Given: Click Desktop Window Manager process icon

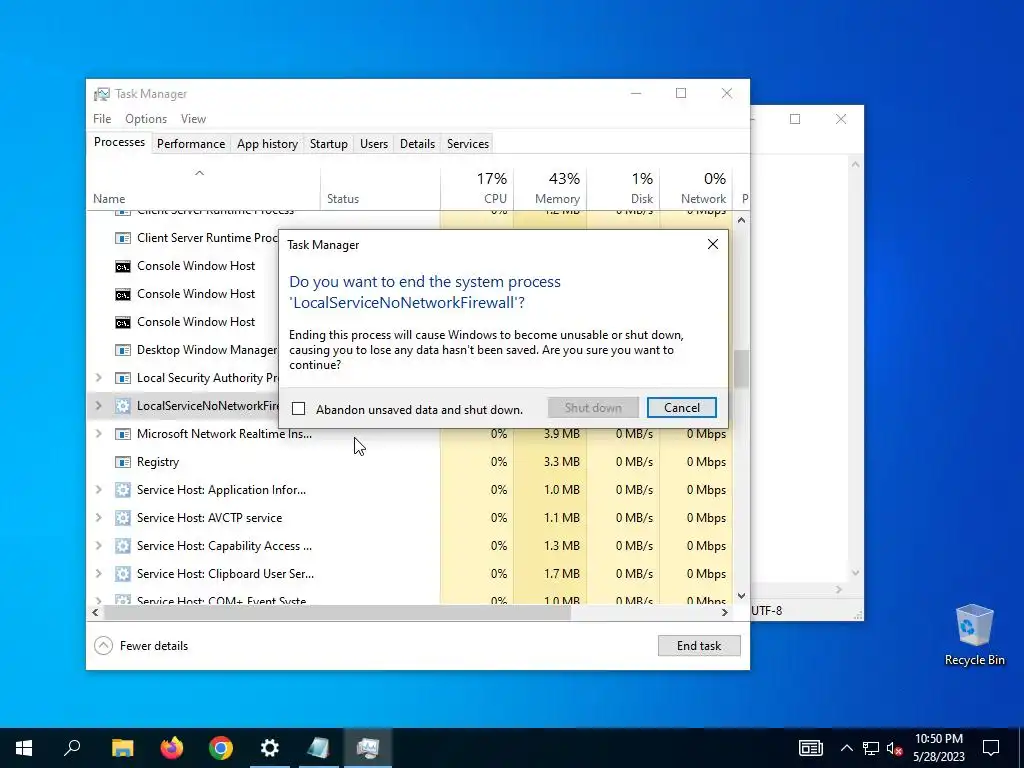Looking at the screenshot, I should tap(123, 350).
